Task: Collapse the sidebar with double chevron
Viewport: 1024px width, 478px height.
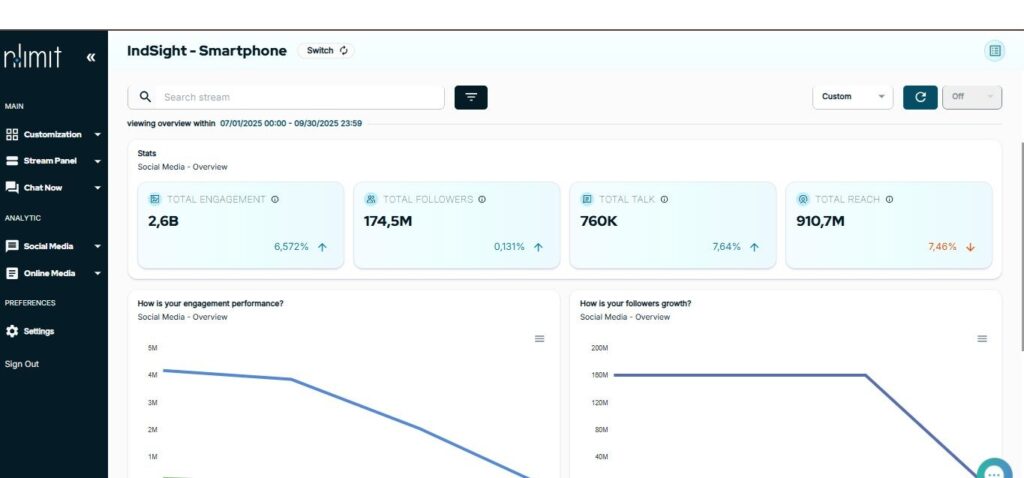Action: pos(91,57)
